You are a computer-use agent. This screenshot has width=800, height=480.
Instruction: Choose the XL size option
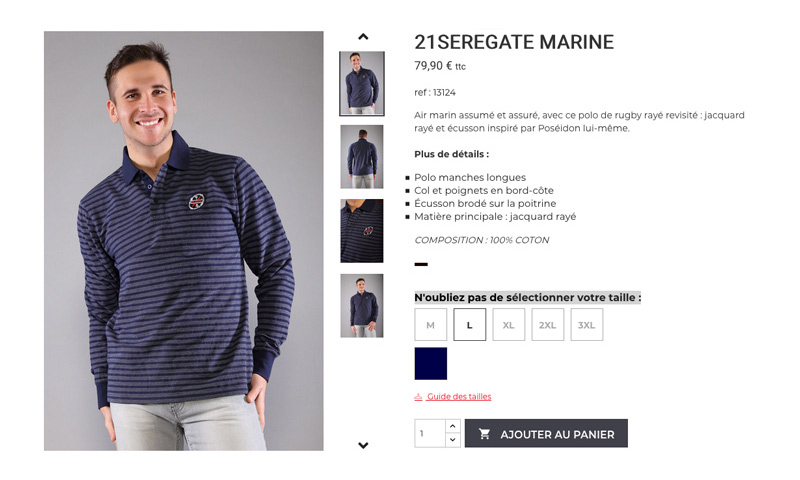(509, 324)
